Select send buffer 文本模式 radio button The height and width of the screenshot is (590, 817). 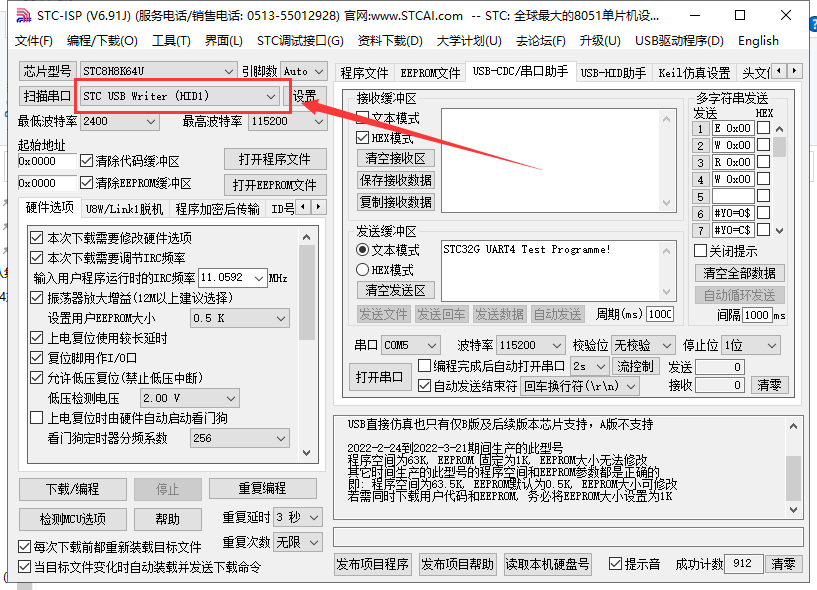(x=363, y=250)
